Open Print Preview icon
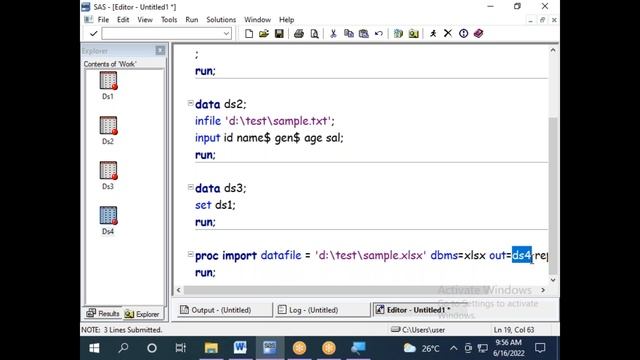 [x=314, y=33]
